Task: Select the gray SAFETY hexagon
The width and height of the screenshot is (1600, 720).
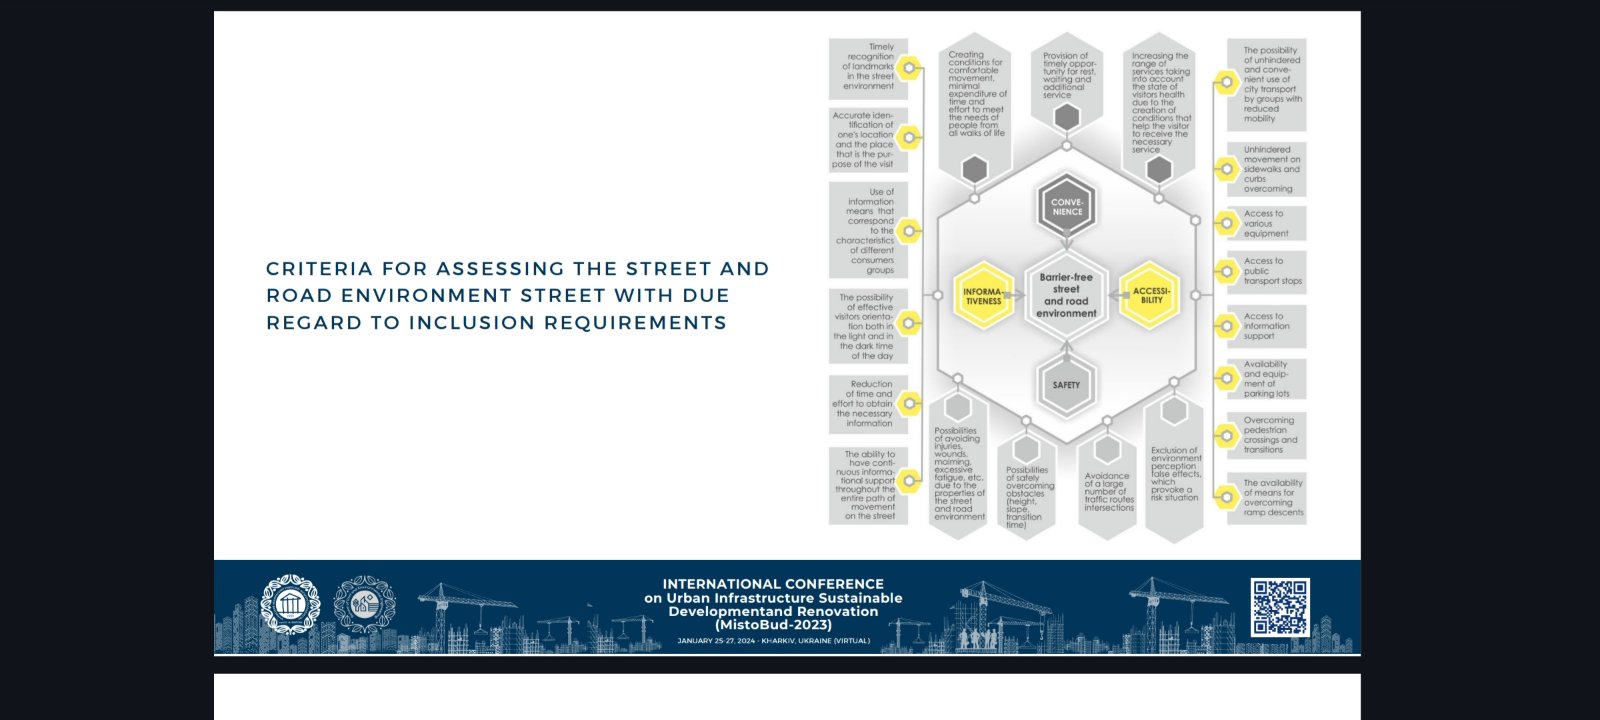Action: pyautogui.click(x=1066, y=385)
